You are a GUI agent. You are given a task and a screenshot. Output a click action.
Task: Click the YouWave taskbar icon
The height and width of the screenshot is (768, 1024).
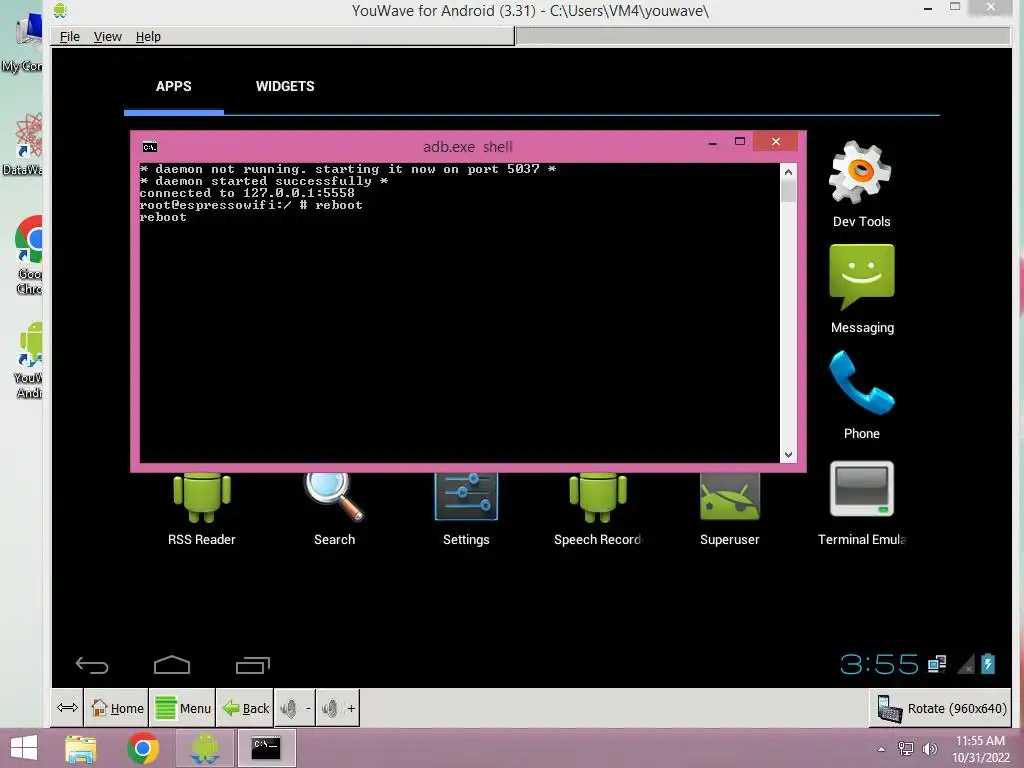point(205,748)
